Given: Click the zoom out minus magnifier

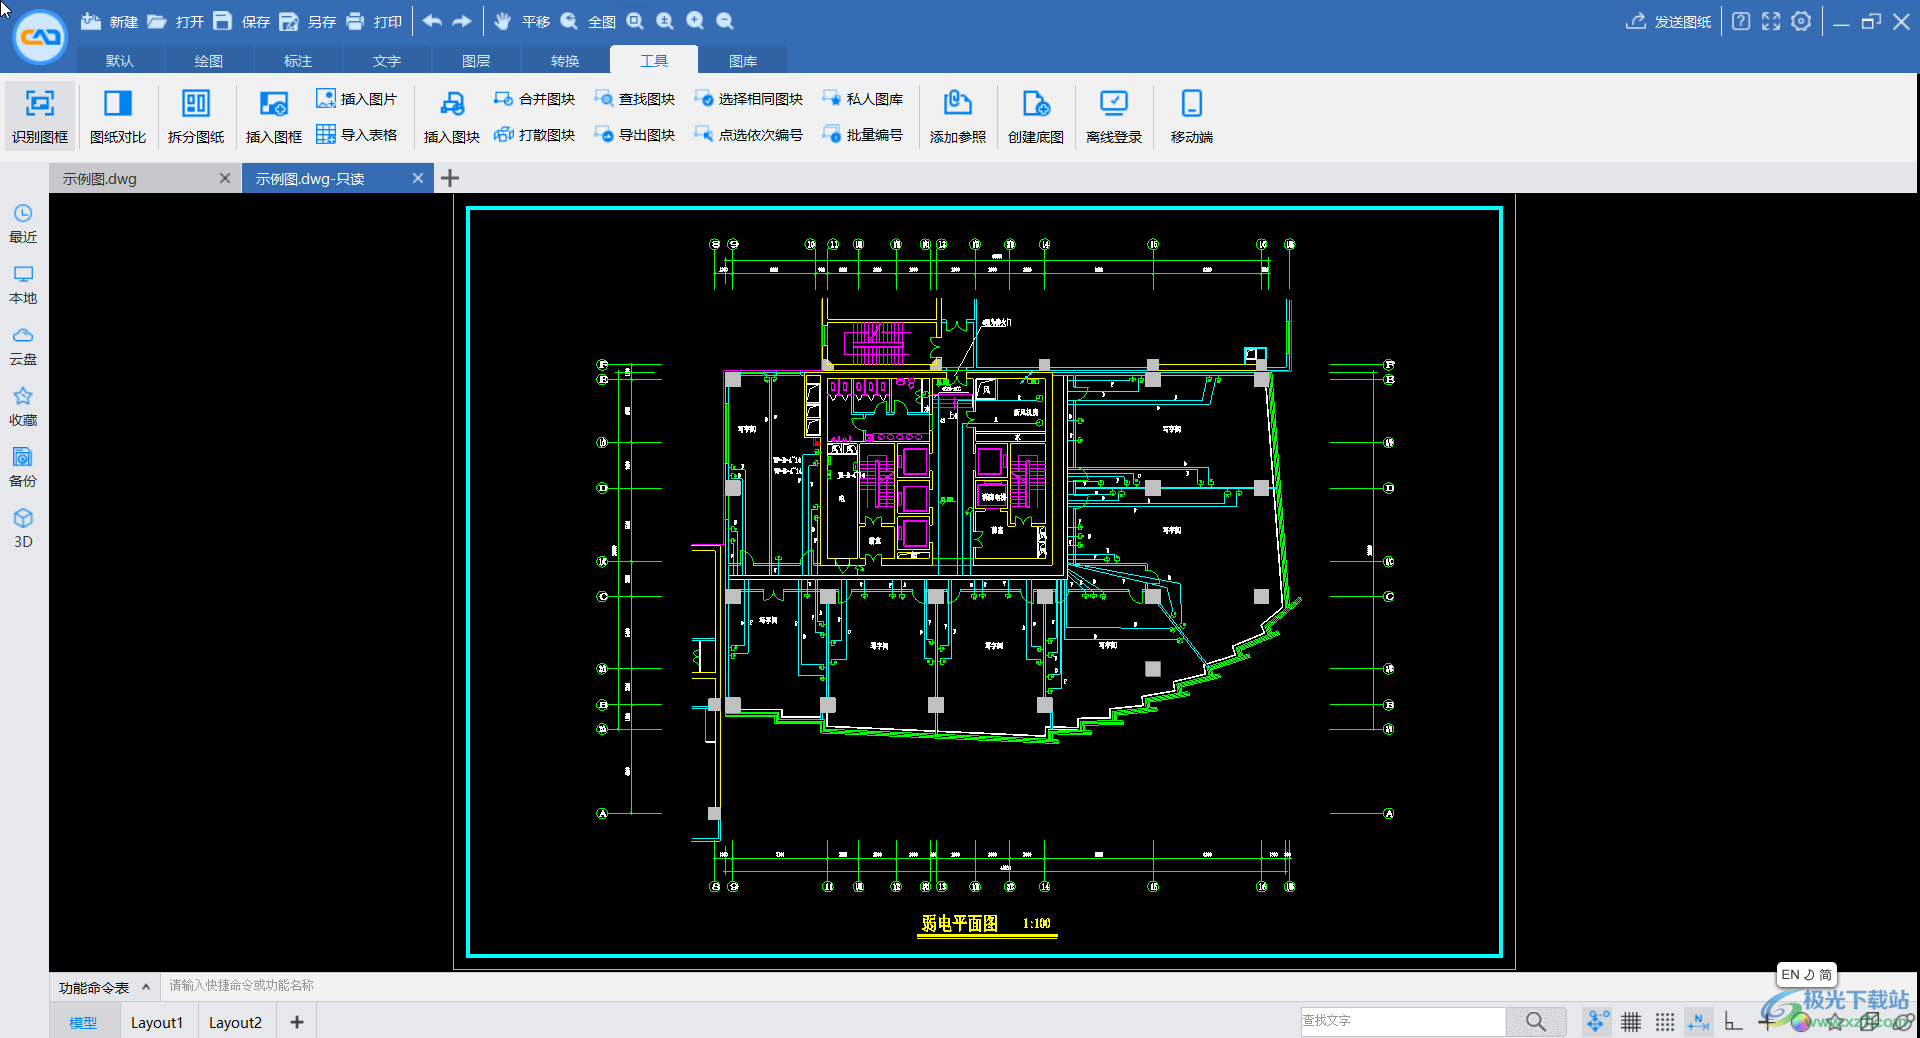Looking at the screenshot, I should click(725, 21).
